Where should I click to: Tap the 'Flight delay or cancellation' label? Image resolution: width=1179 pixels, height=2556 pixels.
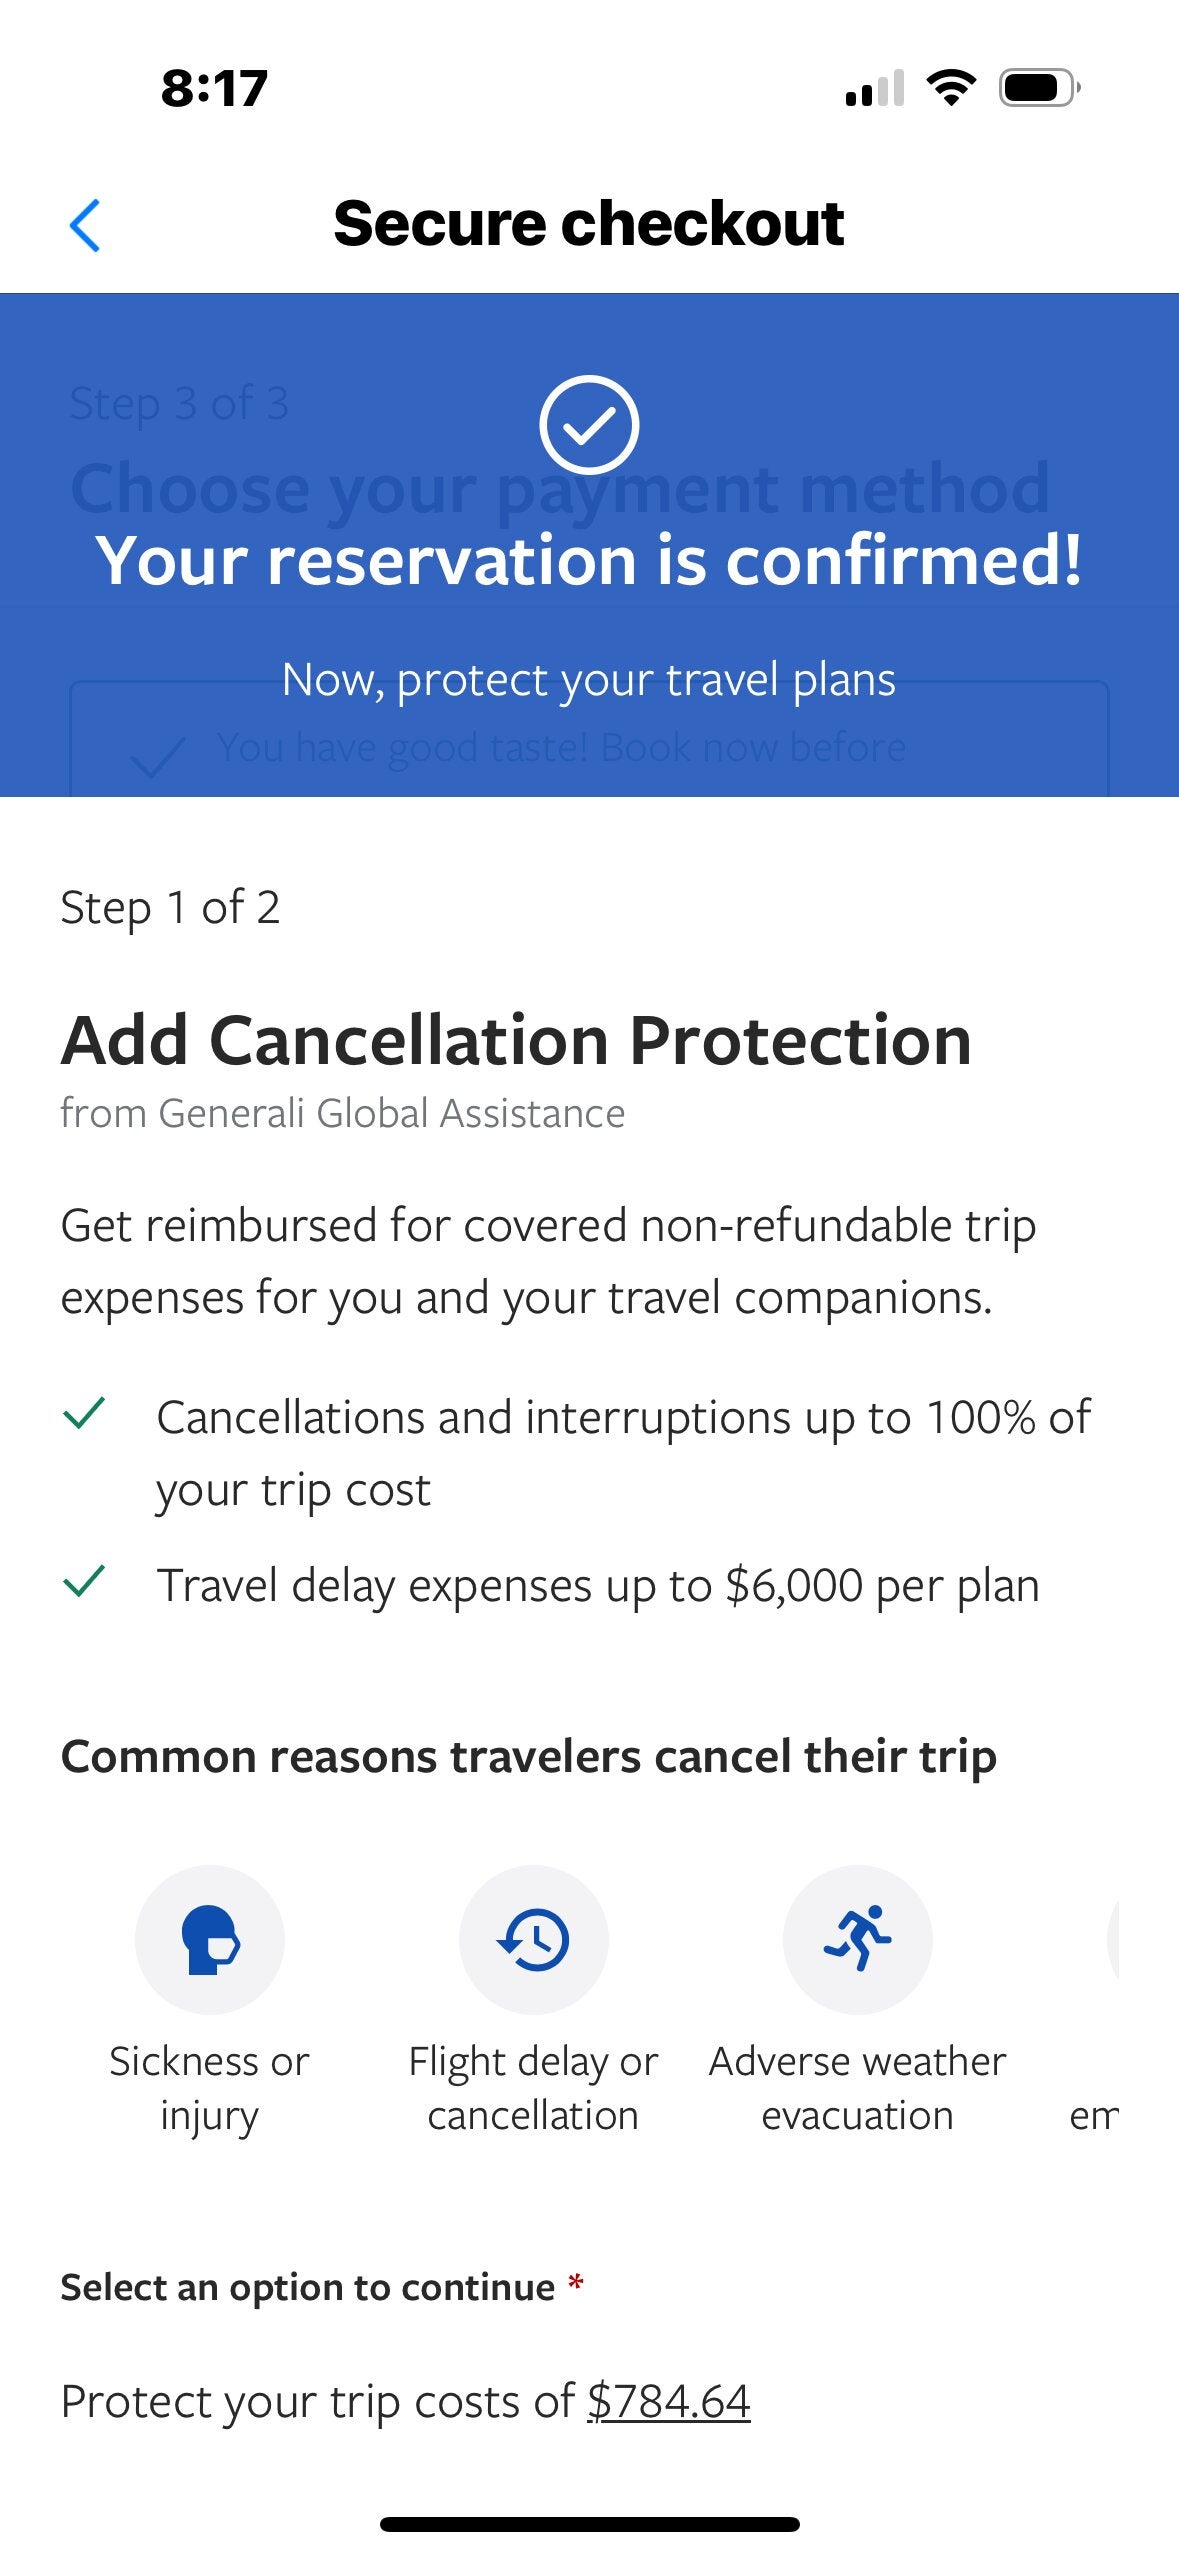(x=533, y=2088)
